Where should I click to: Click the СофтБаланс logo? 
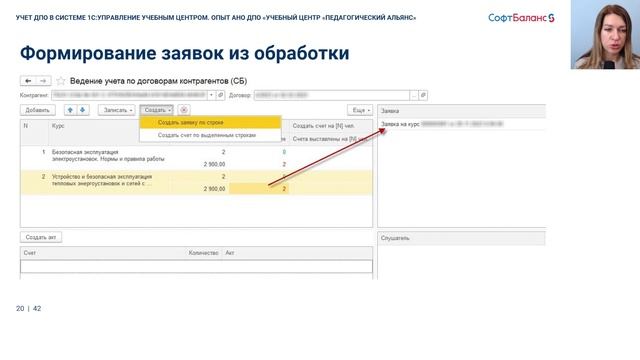click(521, 18)
